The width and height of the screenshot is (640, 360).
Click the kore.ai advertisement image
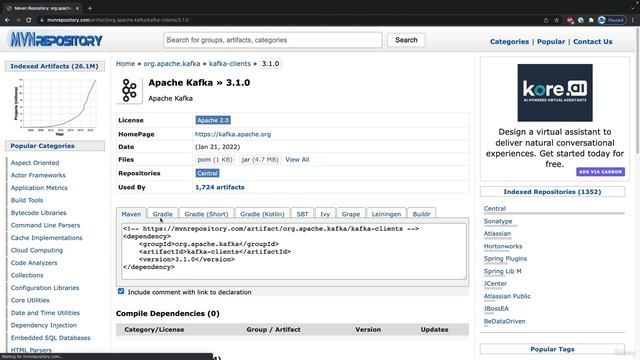(x=555, y=93)
